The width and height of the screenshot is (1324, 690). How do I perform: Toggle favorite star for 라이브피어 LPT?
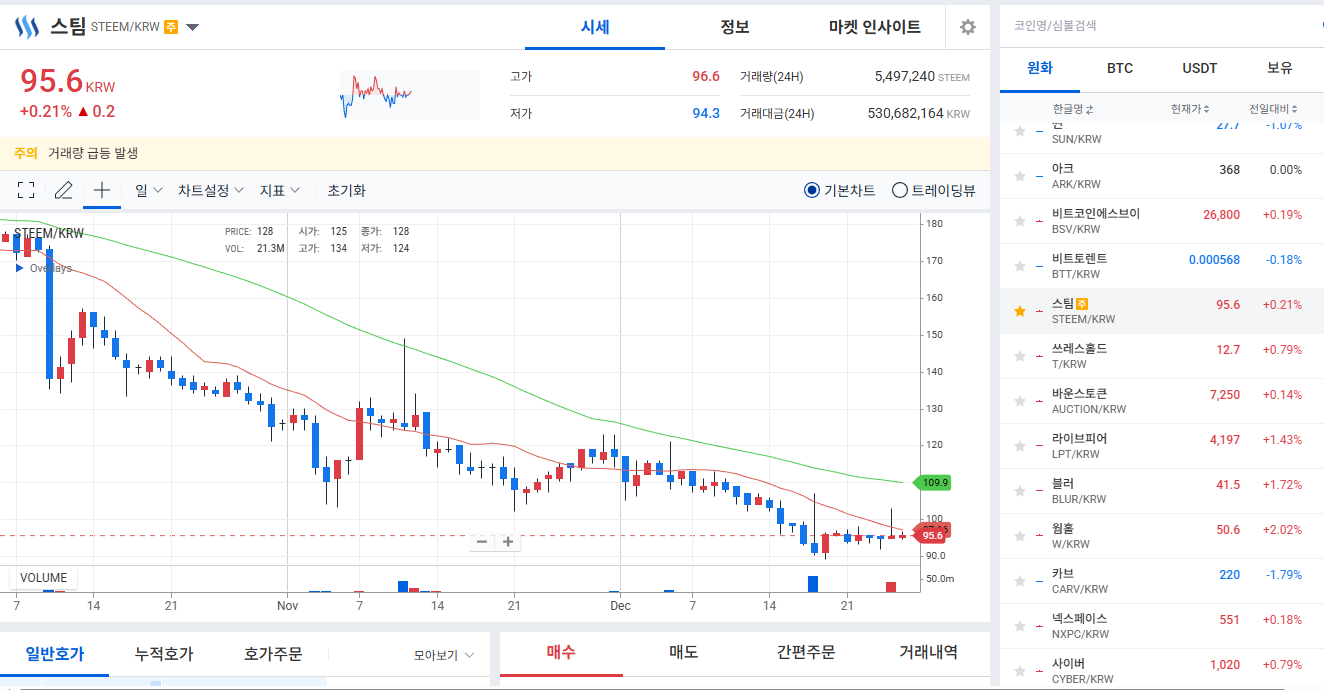pos(1020,446)
